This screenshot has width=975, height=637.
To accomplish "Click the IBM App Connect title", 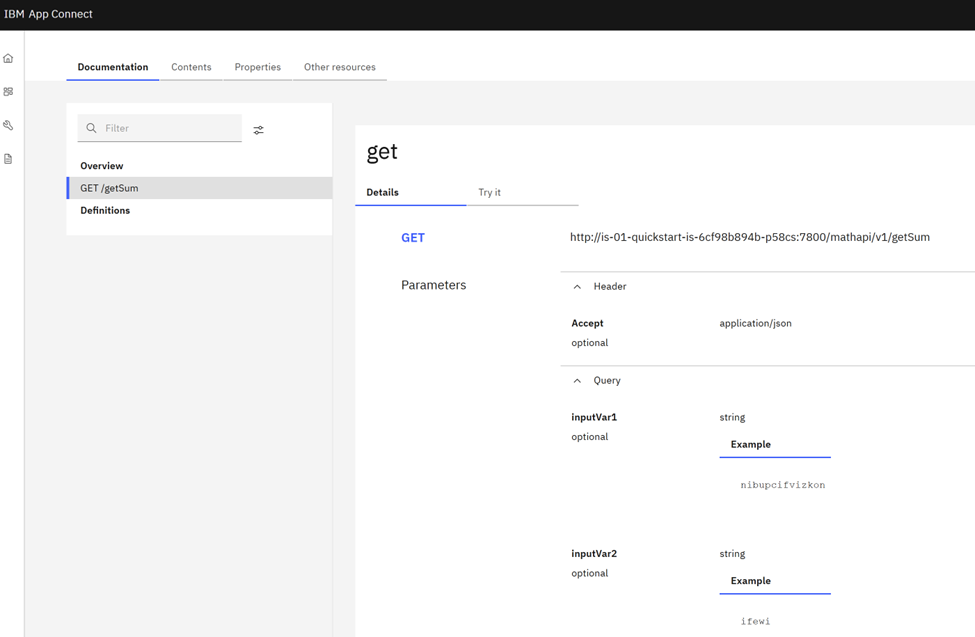I will point(48,14).
